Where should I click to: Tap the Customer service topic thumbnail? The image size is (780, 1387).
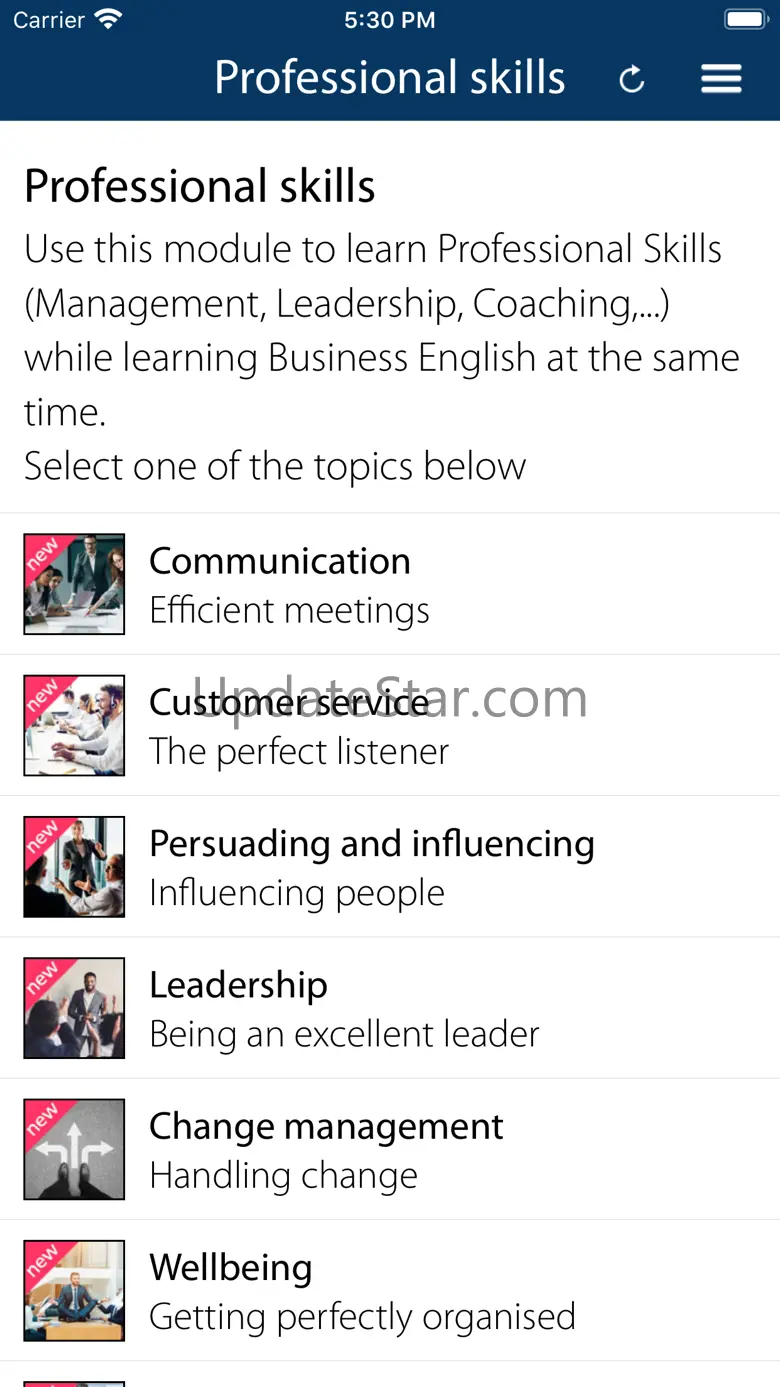[74, 725]
